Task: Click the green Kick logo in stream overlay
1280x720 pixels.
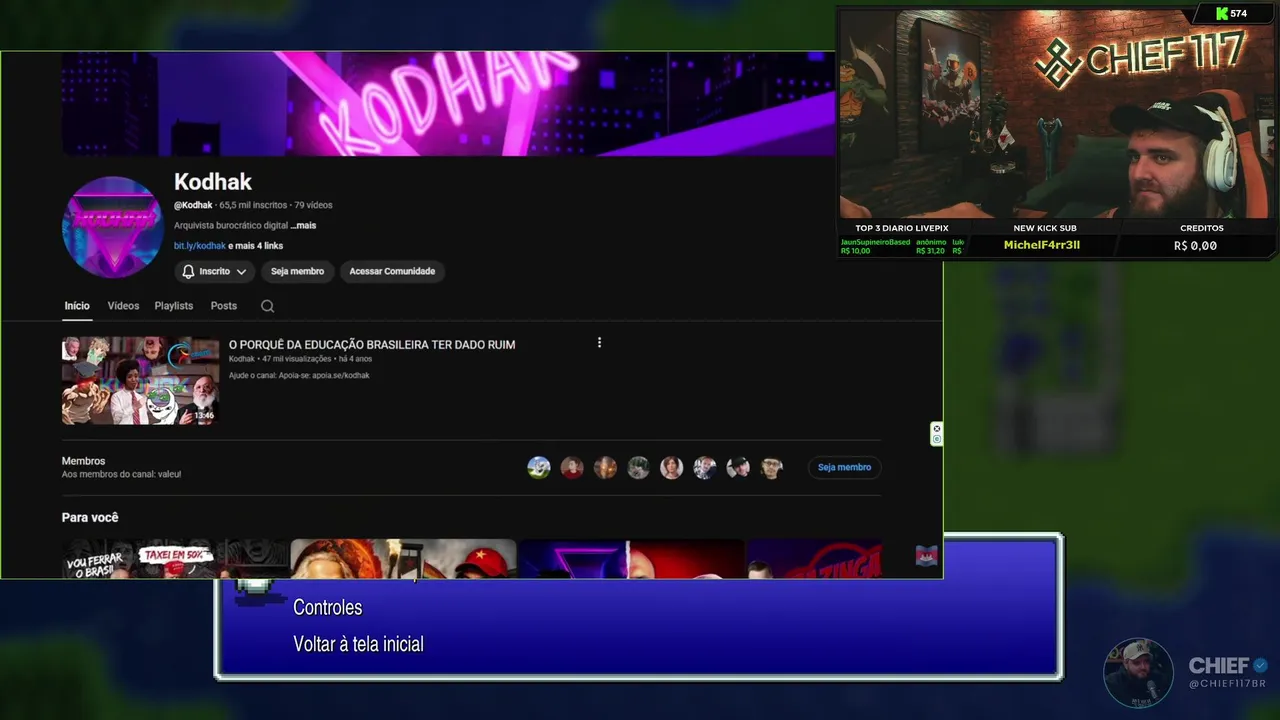Action: pos(1222,13)
